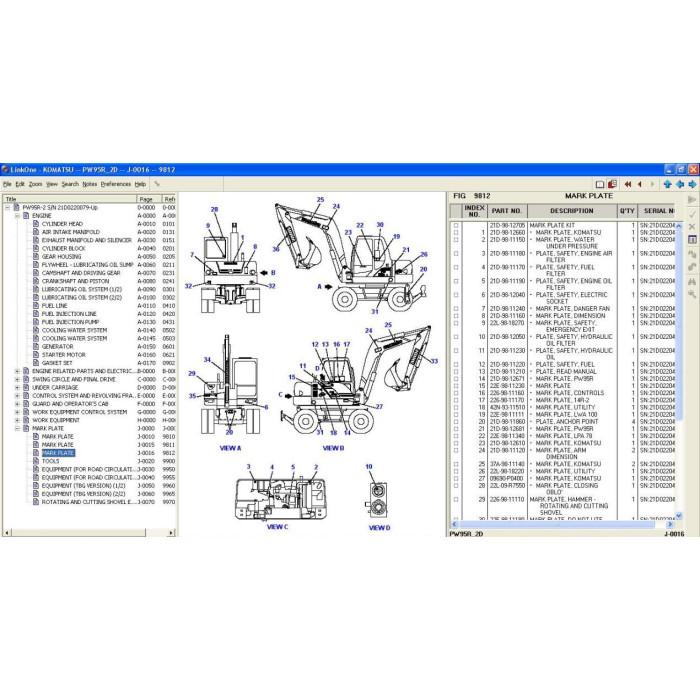Click the tree panel horizontal scrollbar
Viewport: 700px width, 700px height.
click(x=89, y=533)
